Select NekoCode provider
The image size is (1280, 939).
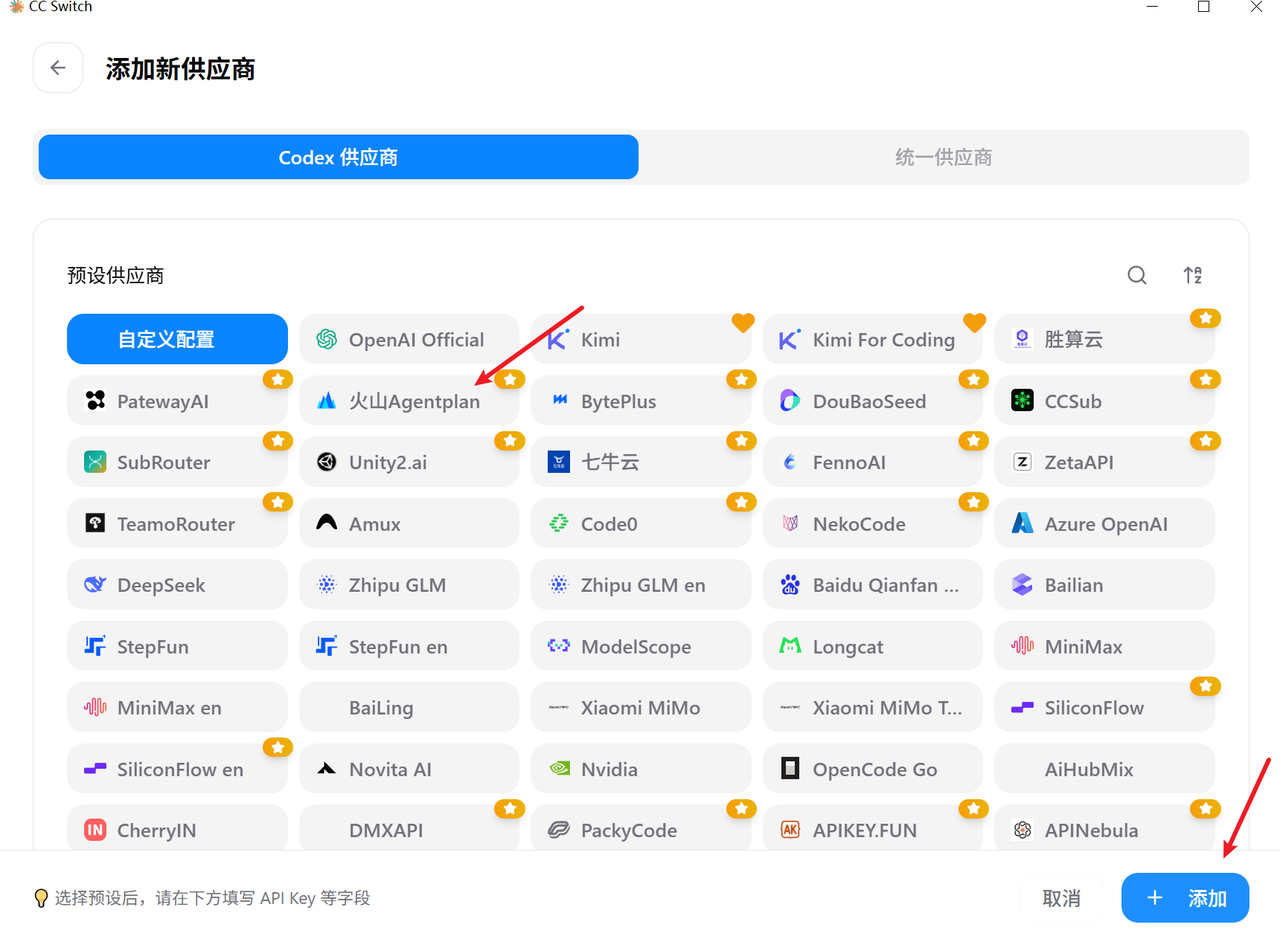click(x=873, y=523)
